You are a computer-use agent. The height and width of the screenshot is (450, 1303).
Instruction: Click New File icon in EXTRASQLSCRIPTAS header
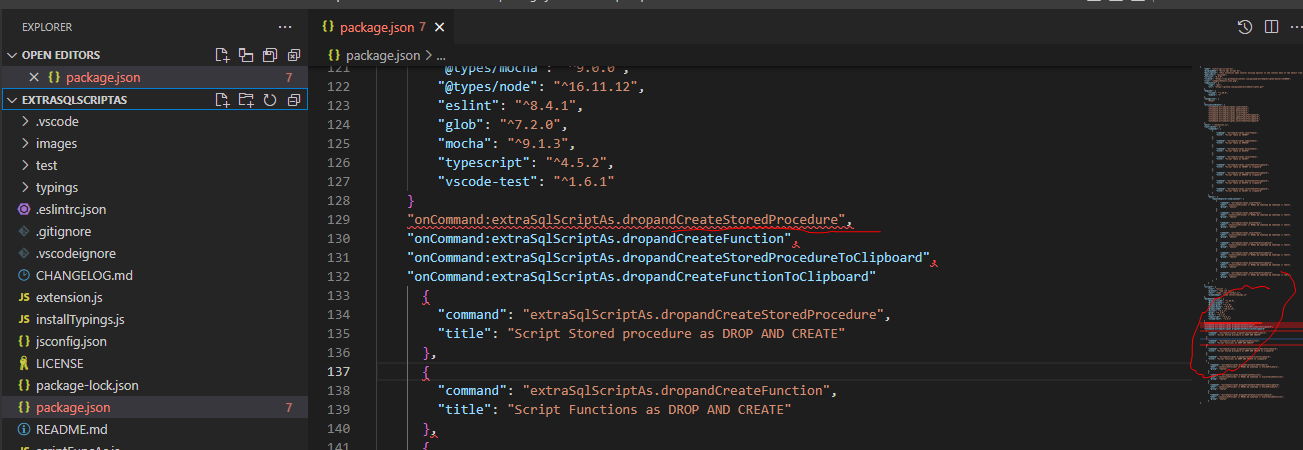point(224,100)
